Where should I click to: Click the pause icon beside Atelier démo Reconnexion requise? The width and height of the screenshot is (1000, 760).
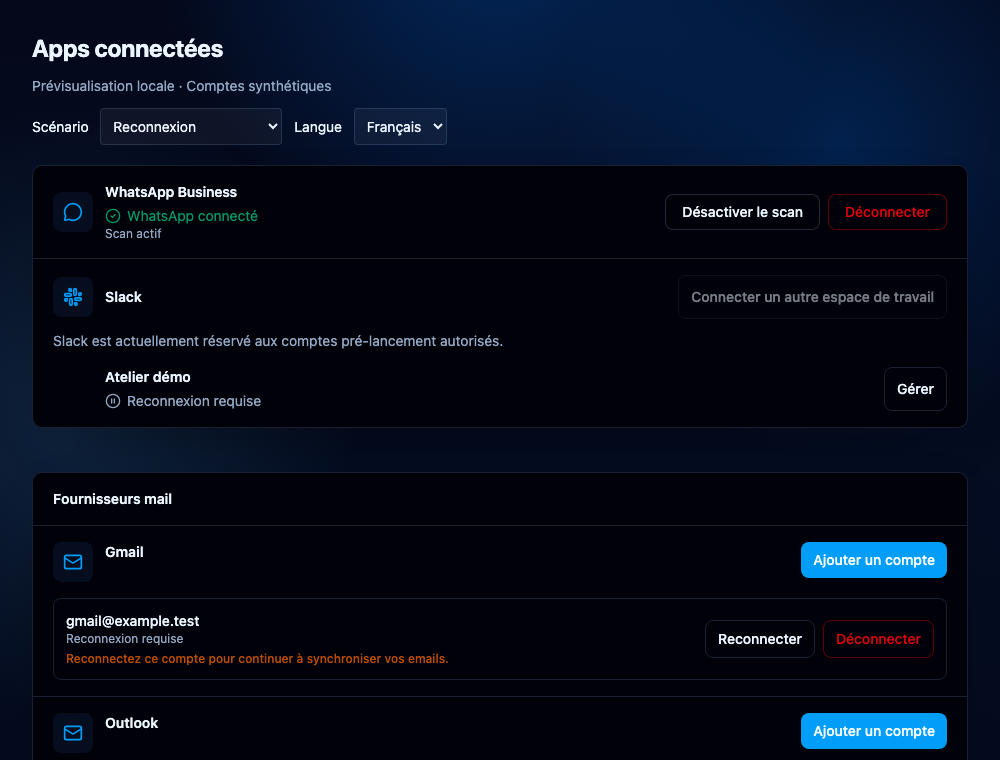[x=113, y=401]
